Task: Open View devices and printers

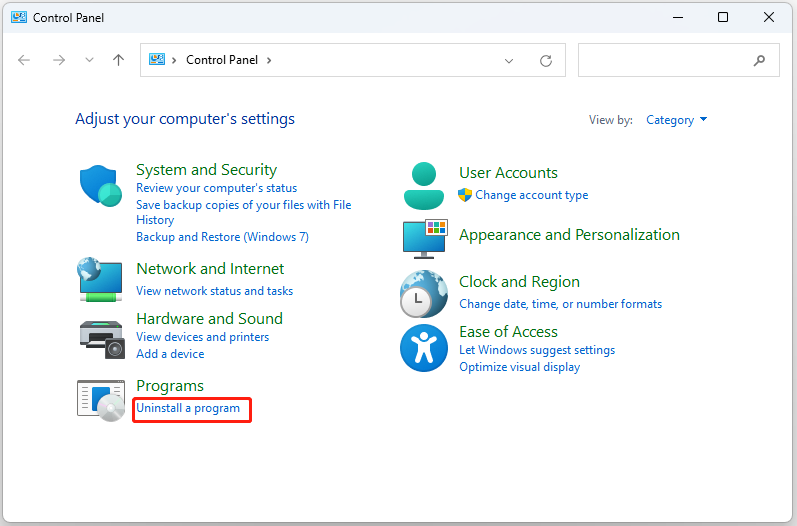Action: (202, 337)
